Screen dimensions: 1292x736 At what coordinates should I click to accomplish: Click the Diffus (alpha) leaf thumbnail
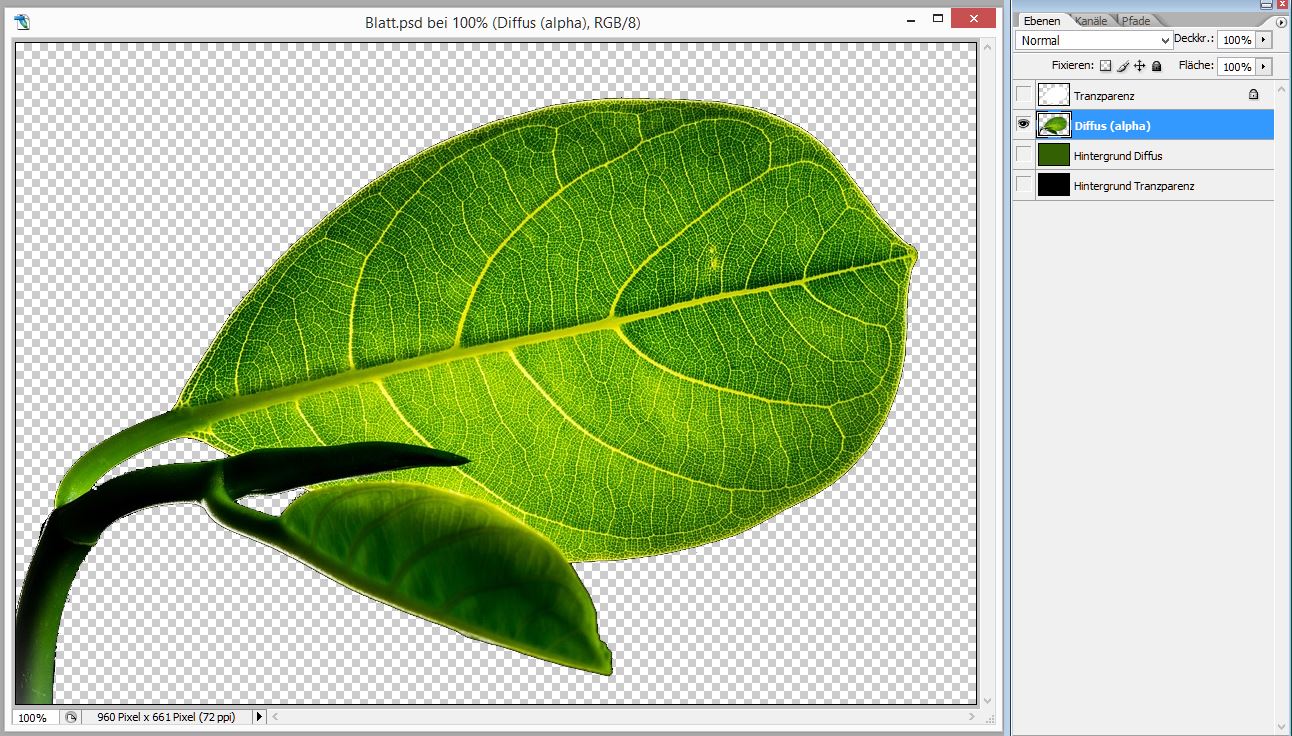click(x=1053, y=125)
